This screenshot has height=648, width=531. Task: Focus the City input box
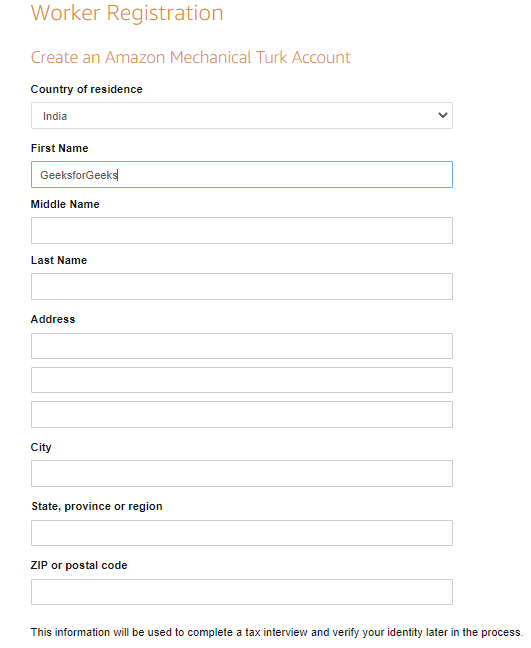pos(242,474)
